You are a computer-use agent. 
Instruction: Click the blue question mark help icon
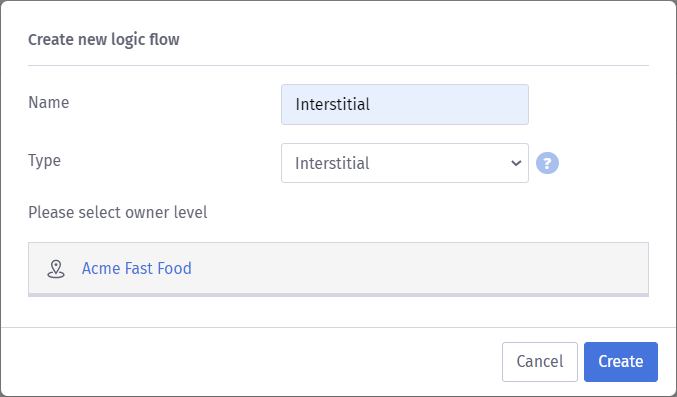click(547, 163)
